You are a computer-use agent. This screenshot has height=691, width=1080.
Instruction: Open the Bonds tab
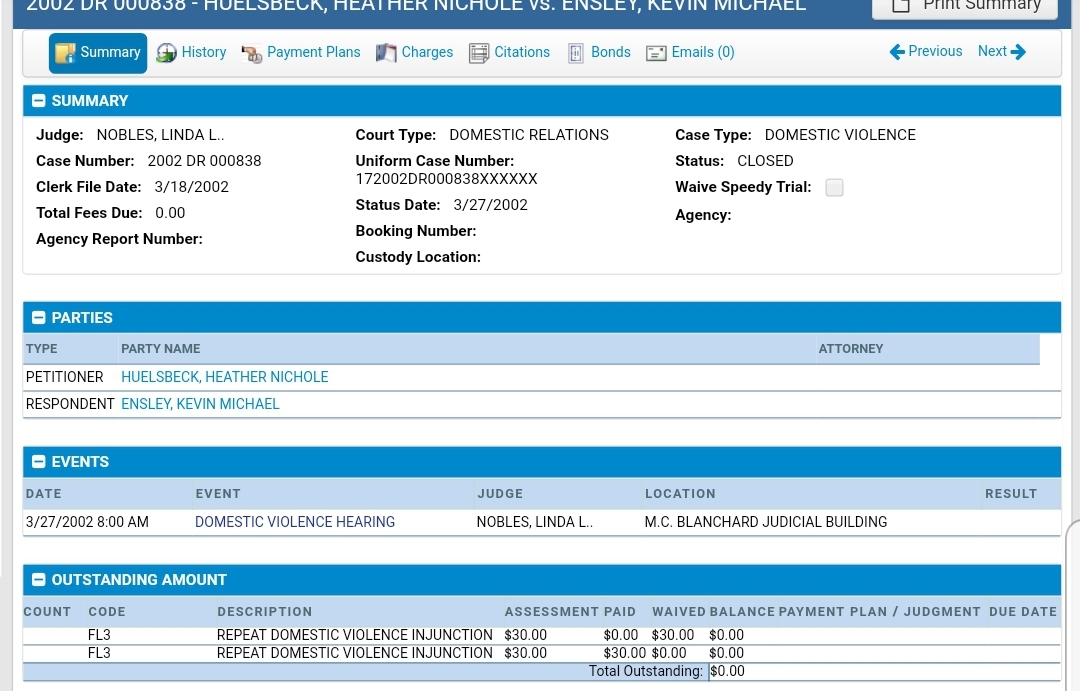point(600,52)
